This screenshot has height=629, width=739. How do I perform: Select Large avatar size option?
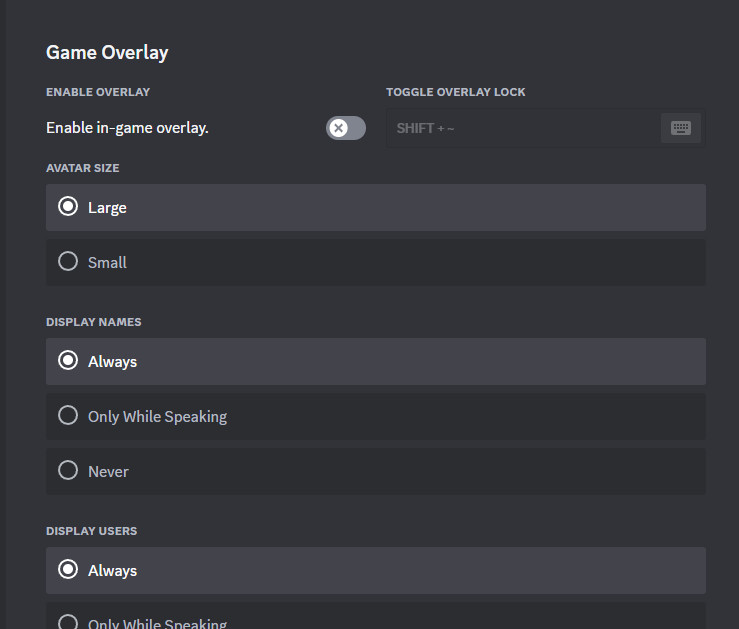[x=376, y=207]
